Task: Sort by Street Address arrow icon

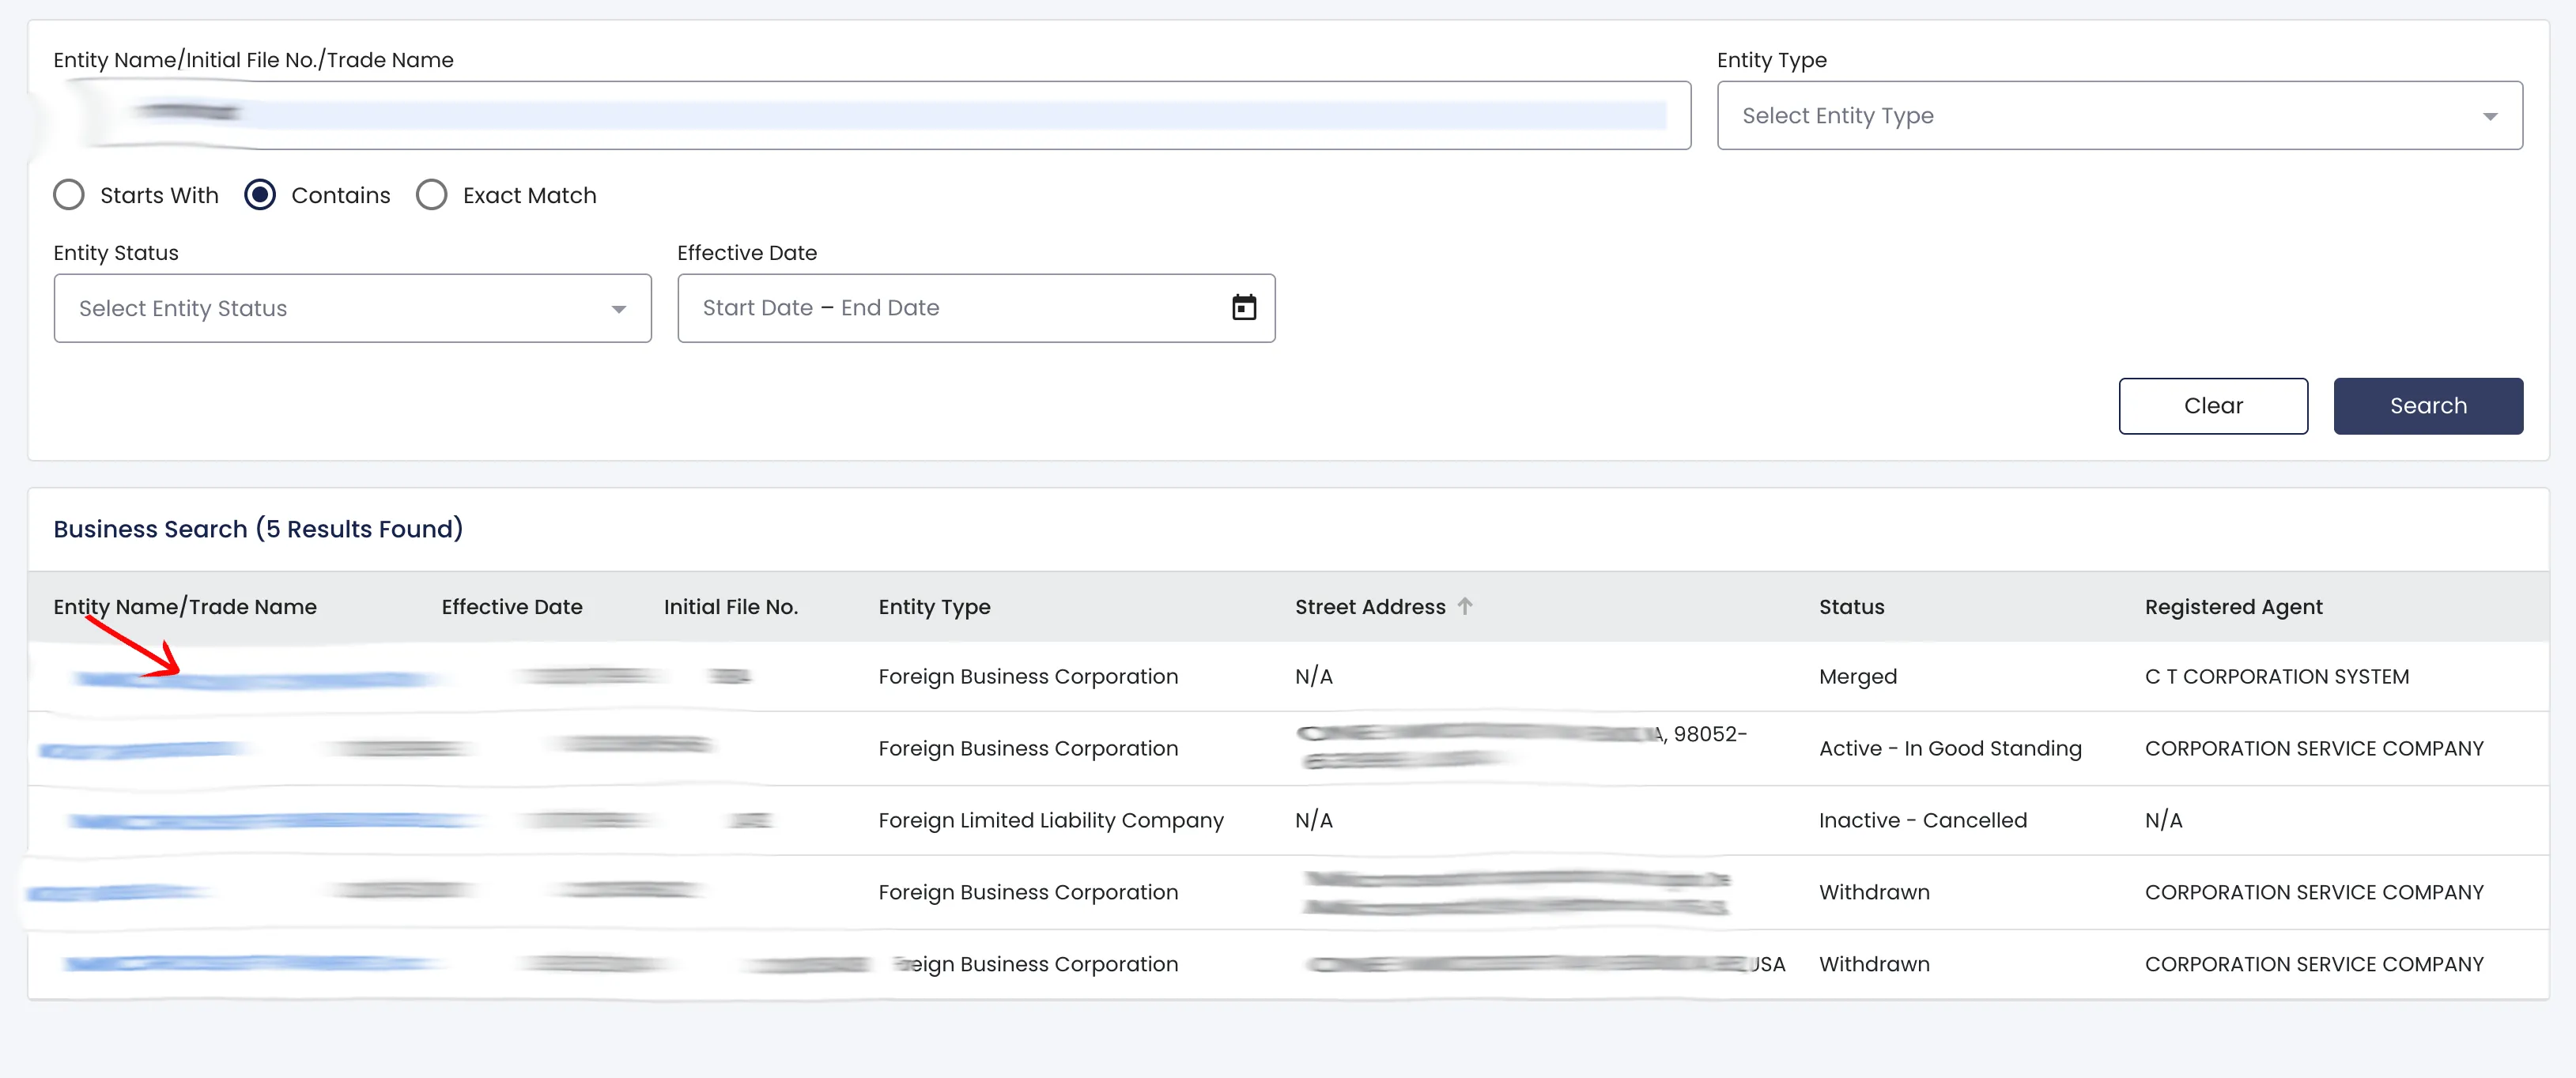Action: click(1465, 606)
